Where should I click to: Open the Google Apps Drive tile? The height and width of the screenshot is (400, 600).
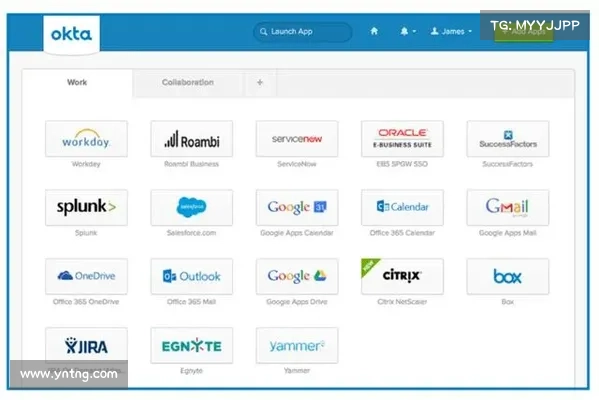tap(297, 276)
